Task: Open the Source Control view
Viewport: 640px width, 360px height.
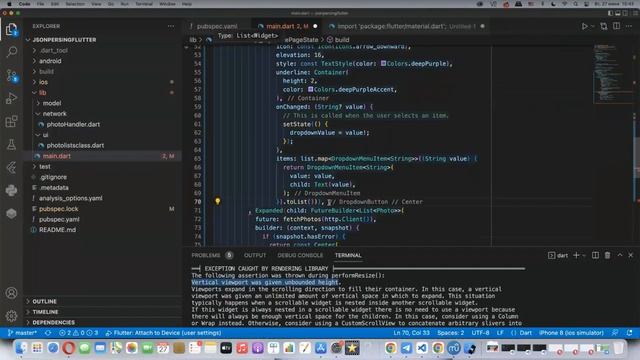Action: [11, 76]
